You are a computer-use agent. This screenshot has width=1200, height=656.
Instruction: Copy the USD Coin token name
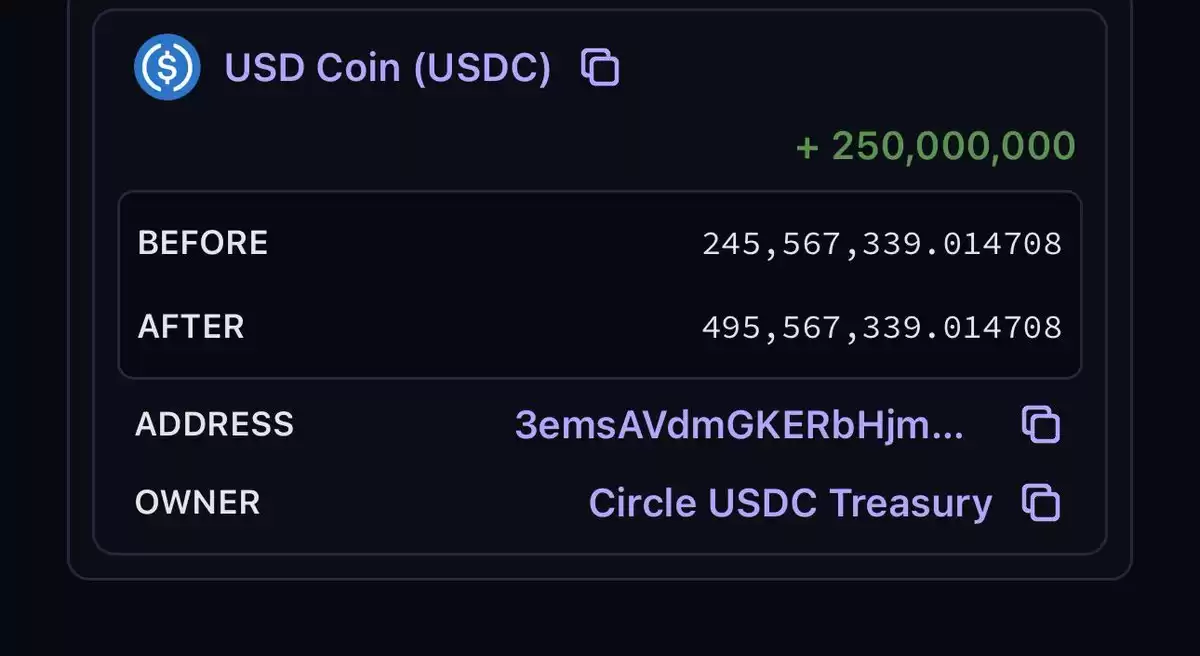click(x=600, y=68)
